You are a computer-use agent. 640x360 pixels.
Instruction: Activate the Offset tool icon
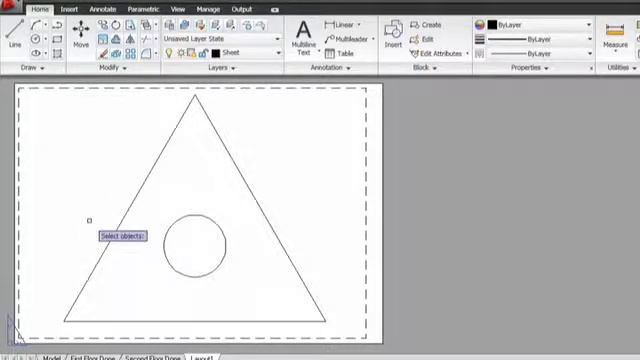[x=116, y=39]
